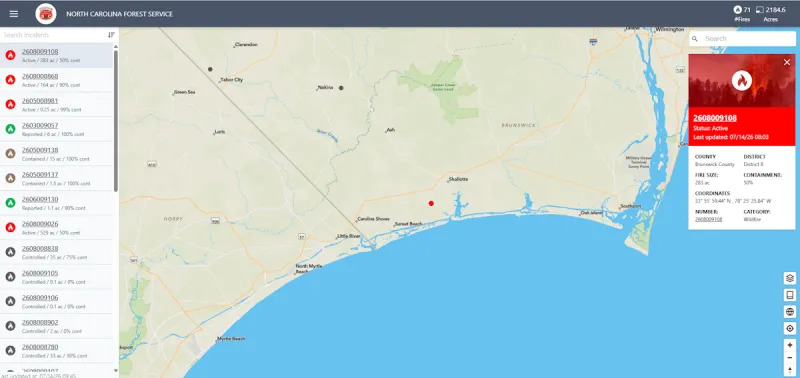Reset the map compass orientation
Viewport: 800px width, 378px height.
point(790,370)
